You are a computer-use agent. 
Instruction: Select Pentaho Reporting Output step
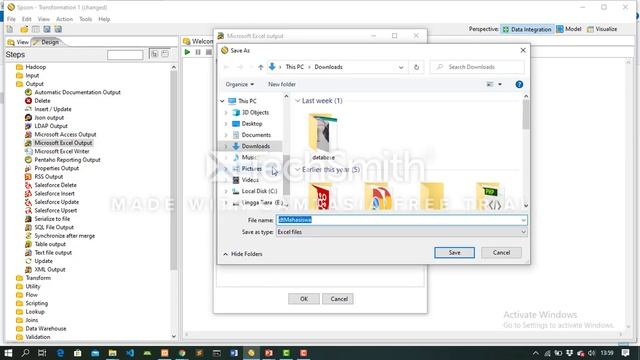point(67,160)
